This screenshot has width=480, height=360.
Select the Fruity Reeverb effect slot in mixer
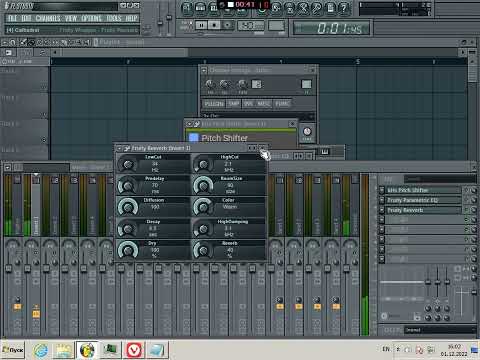(x=423, y=210)
